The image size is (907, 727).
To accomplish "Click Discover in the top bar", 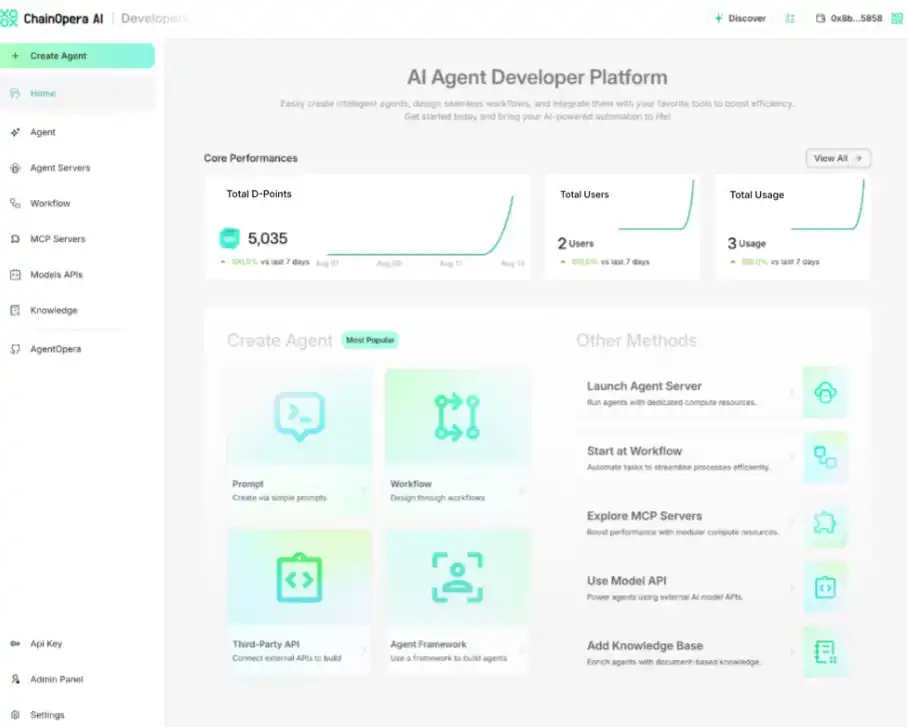I will click(741, 18).
